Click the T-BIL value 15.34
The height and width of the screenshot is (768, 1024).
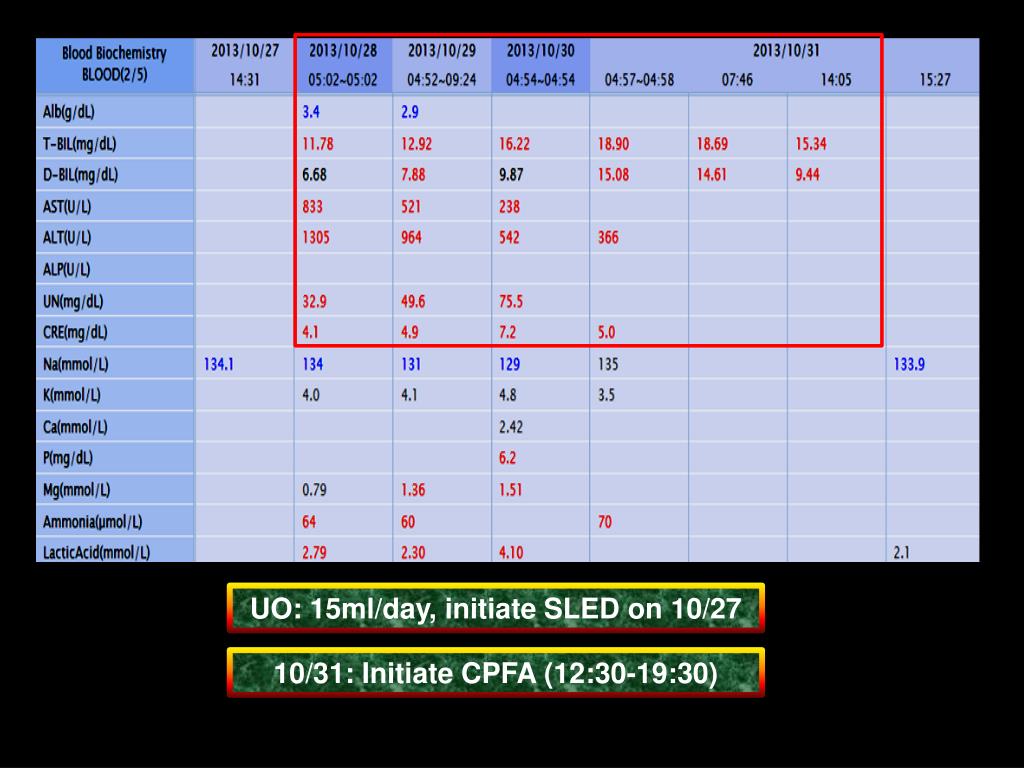810,144
